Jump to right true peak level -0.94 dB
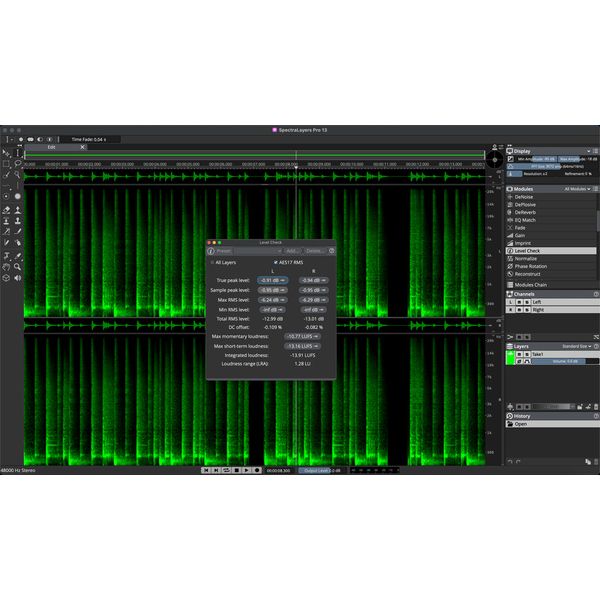600x600 pixels. point(313,280)
